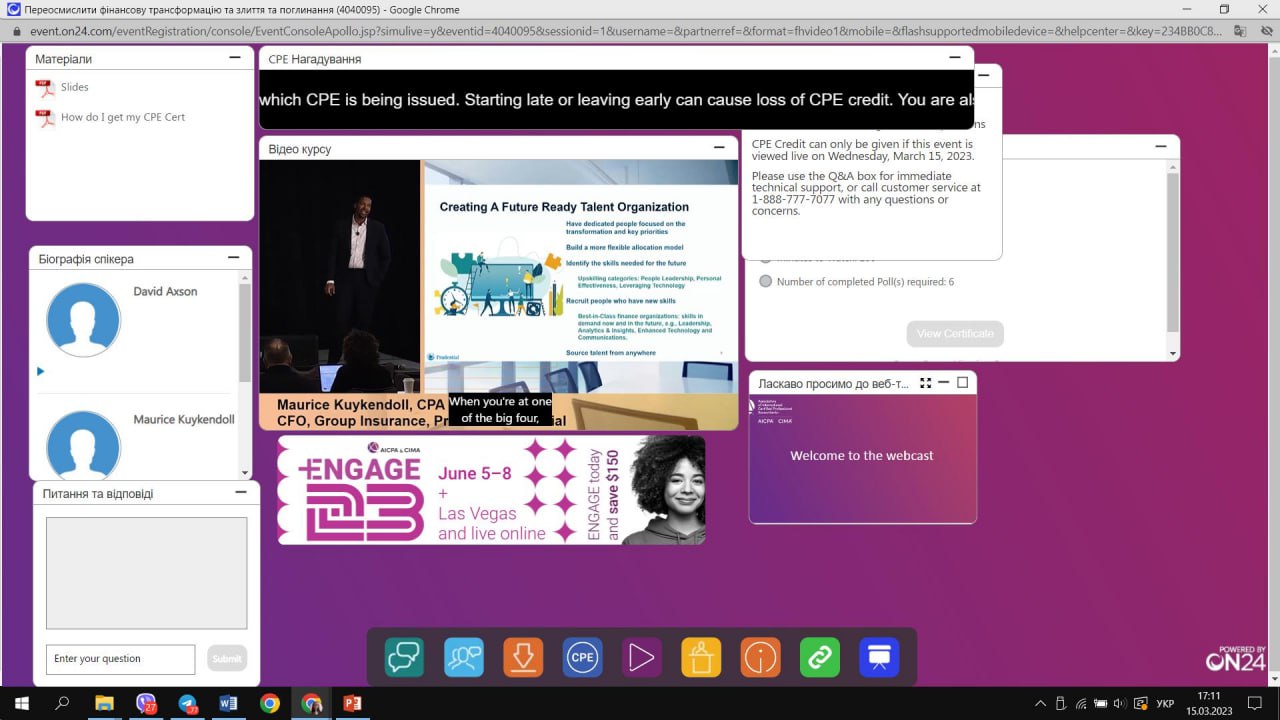Open the blue CPE dock icon
The width and height of the screenshot is (1280, 720).
(x=582, y=657)
